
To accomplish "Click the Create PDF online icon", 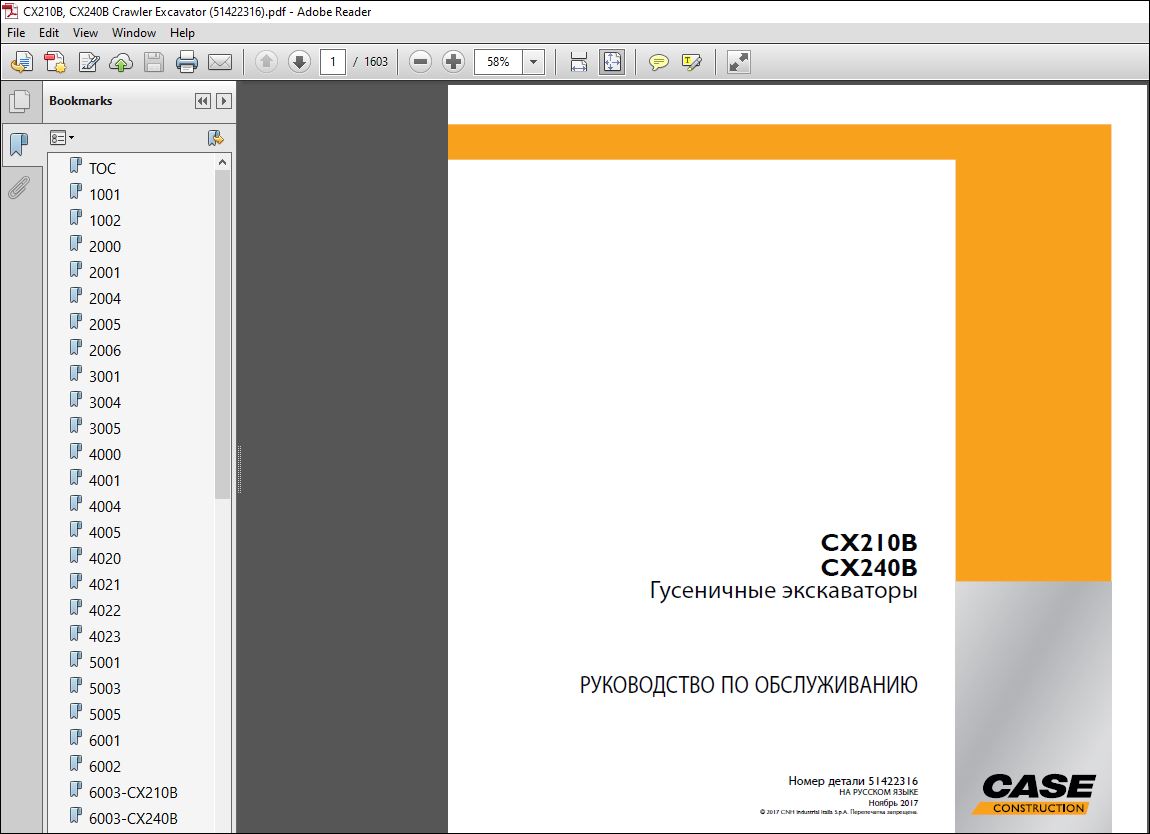I will 22,62.
